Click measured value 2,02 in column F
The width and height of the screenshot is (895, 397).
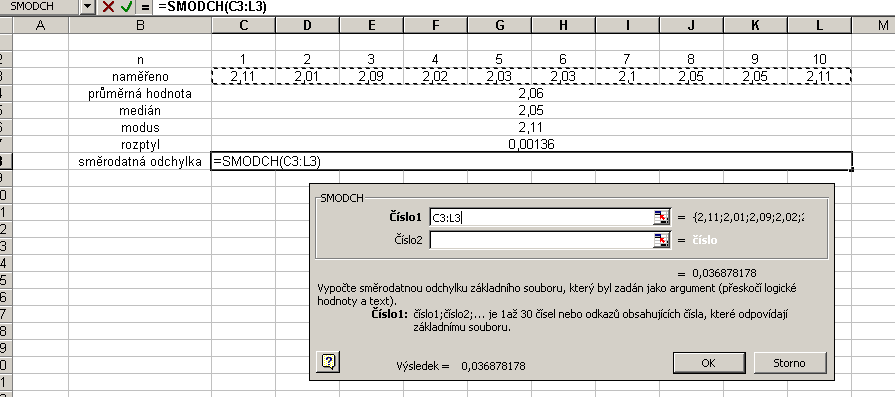click(x=436, y=76)
